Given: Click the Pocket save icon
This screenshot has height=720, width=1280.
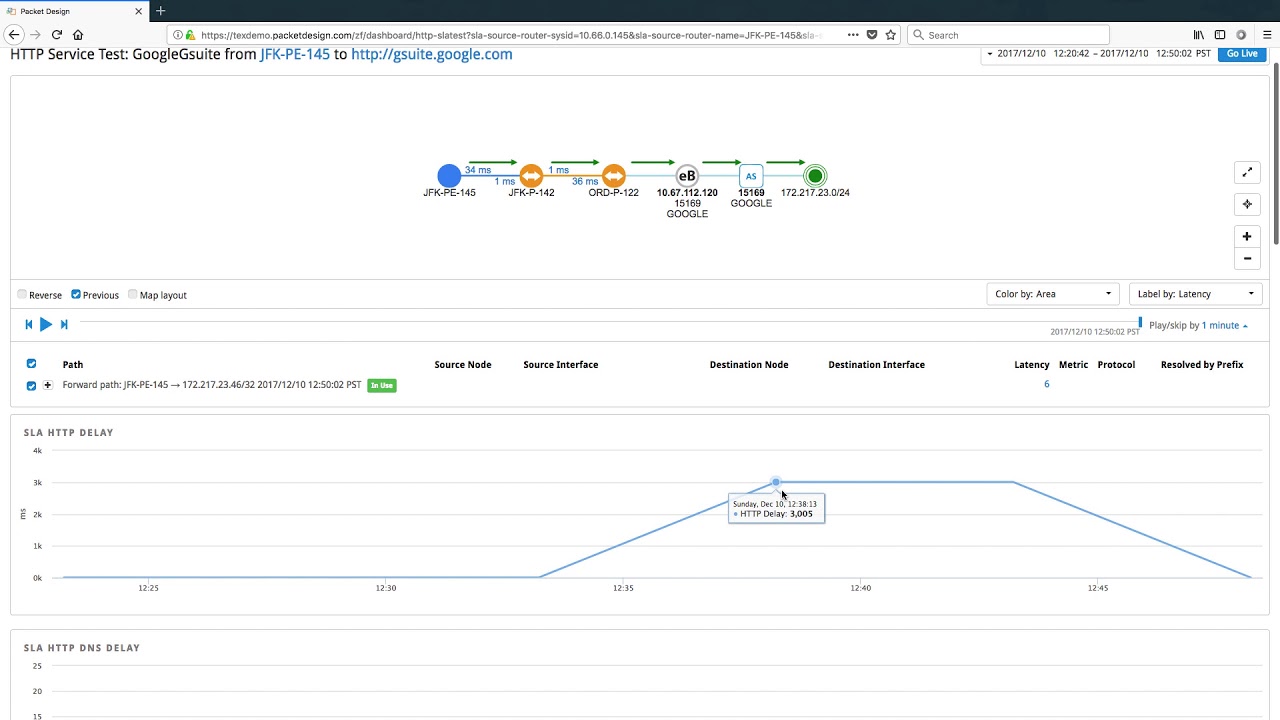Looking at the screenshot, I should point(872,35).
